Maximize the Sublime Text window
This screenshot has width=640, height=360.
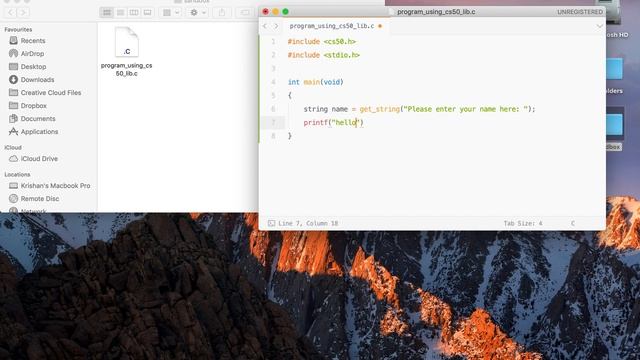point(285,12)
